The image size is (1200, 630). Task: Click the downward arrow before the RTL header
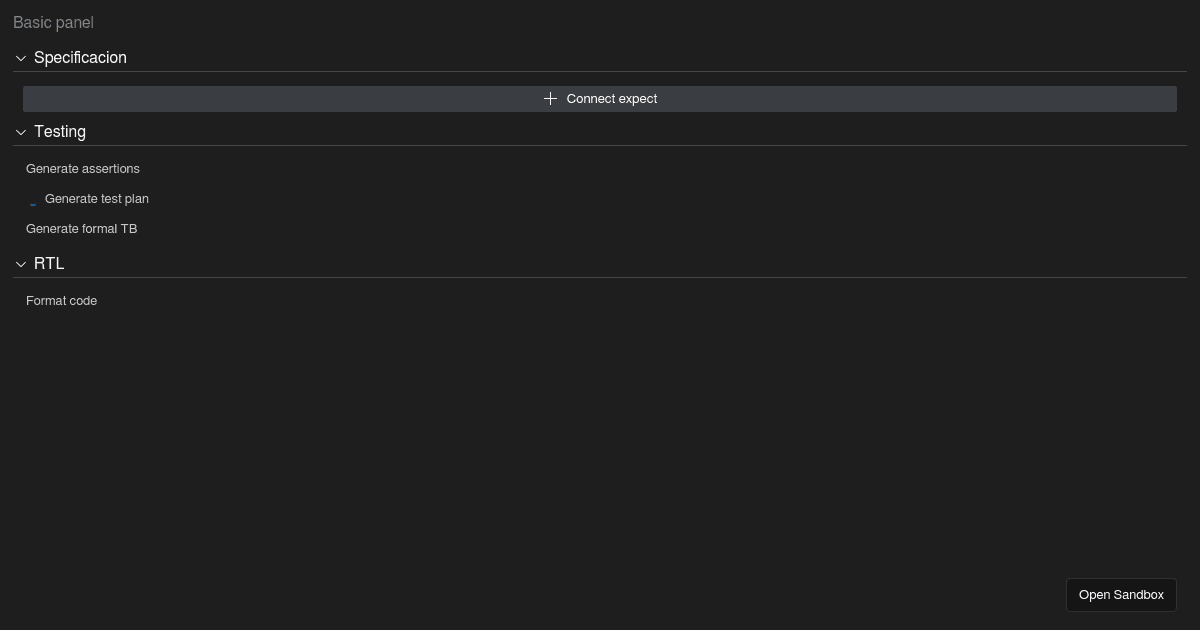(x=20, y=264)
